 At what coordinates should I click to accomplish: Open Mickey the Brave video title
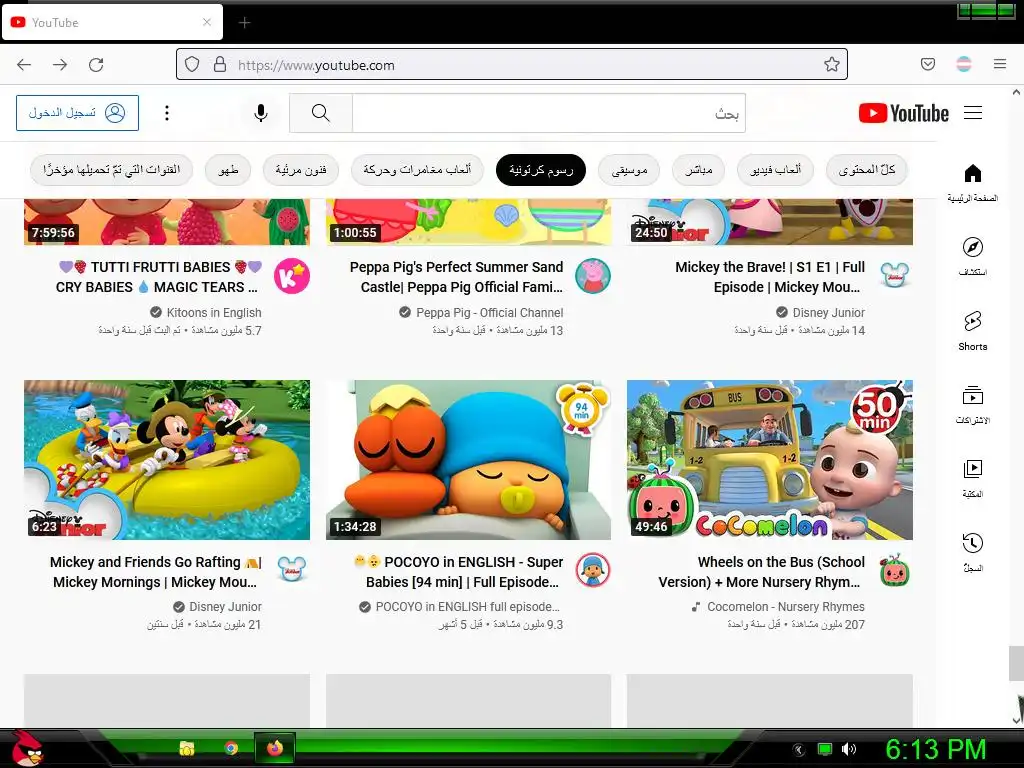coord(770,277)
